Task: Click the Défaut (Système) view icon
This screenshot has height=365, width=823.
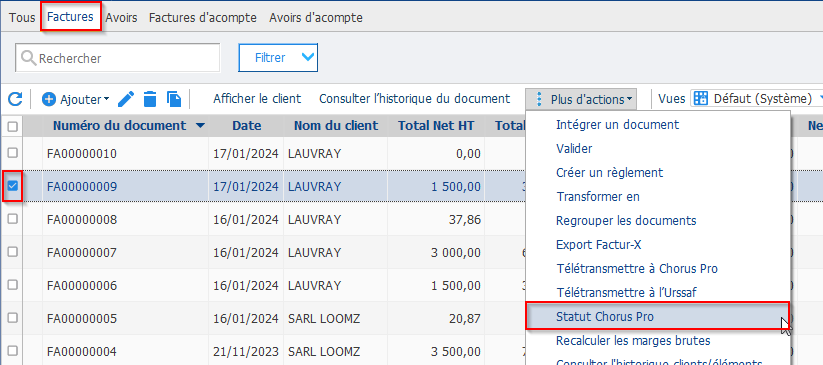Action: tap(700, 99)
